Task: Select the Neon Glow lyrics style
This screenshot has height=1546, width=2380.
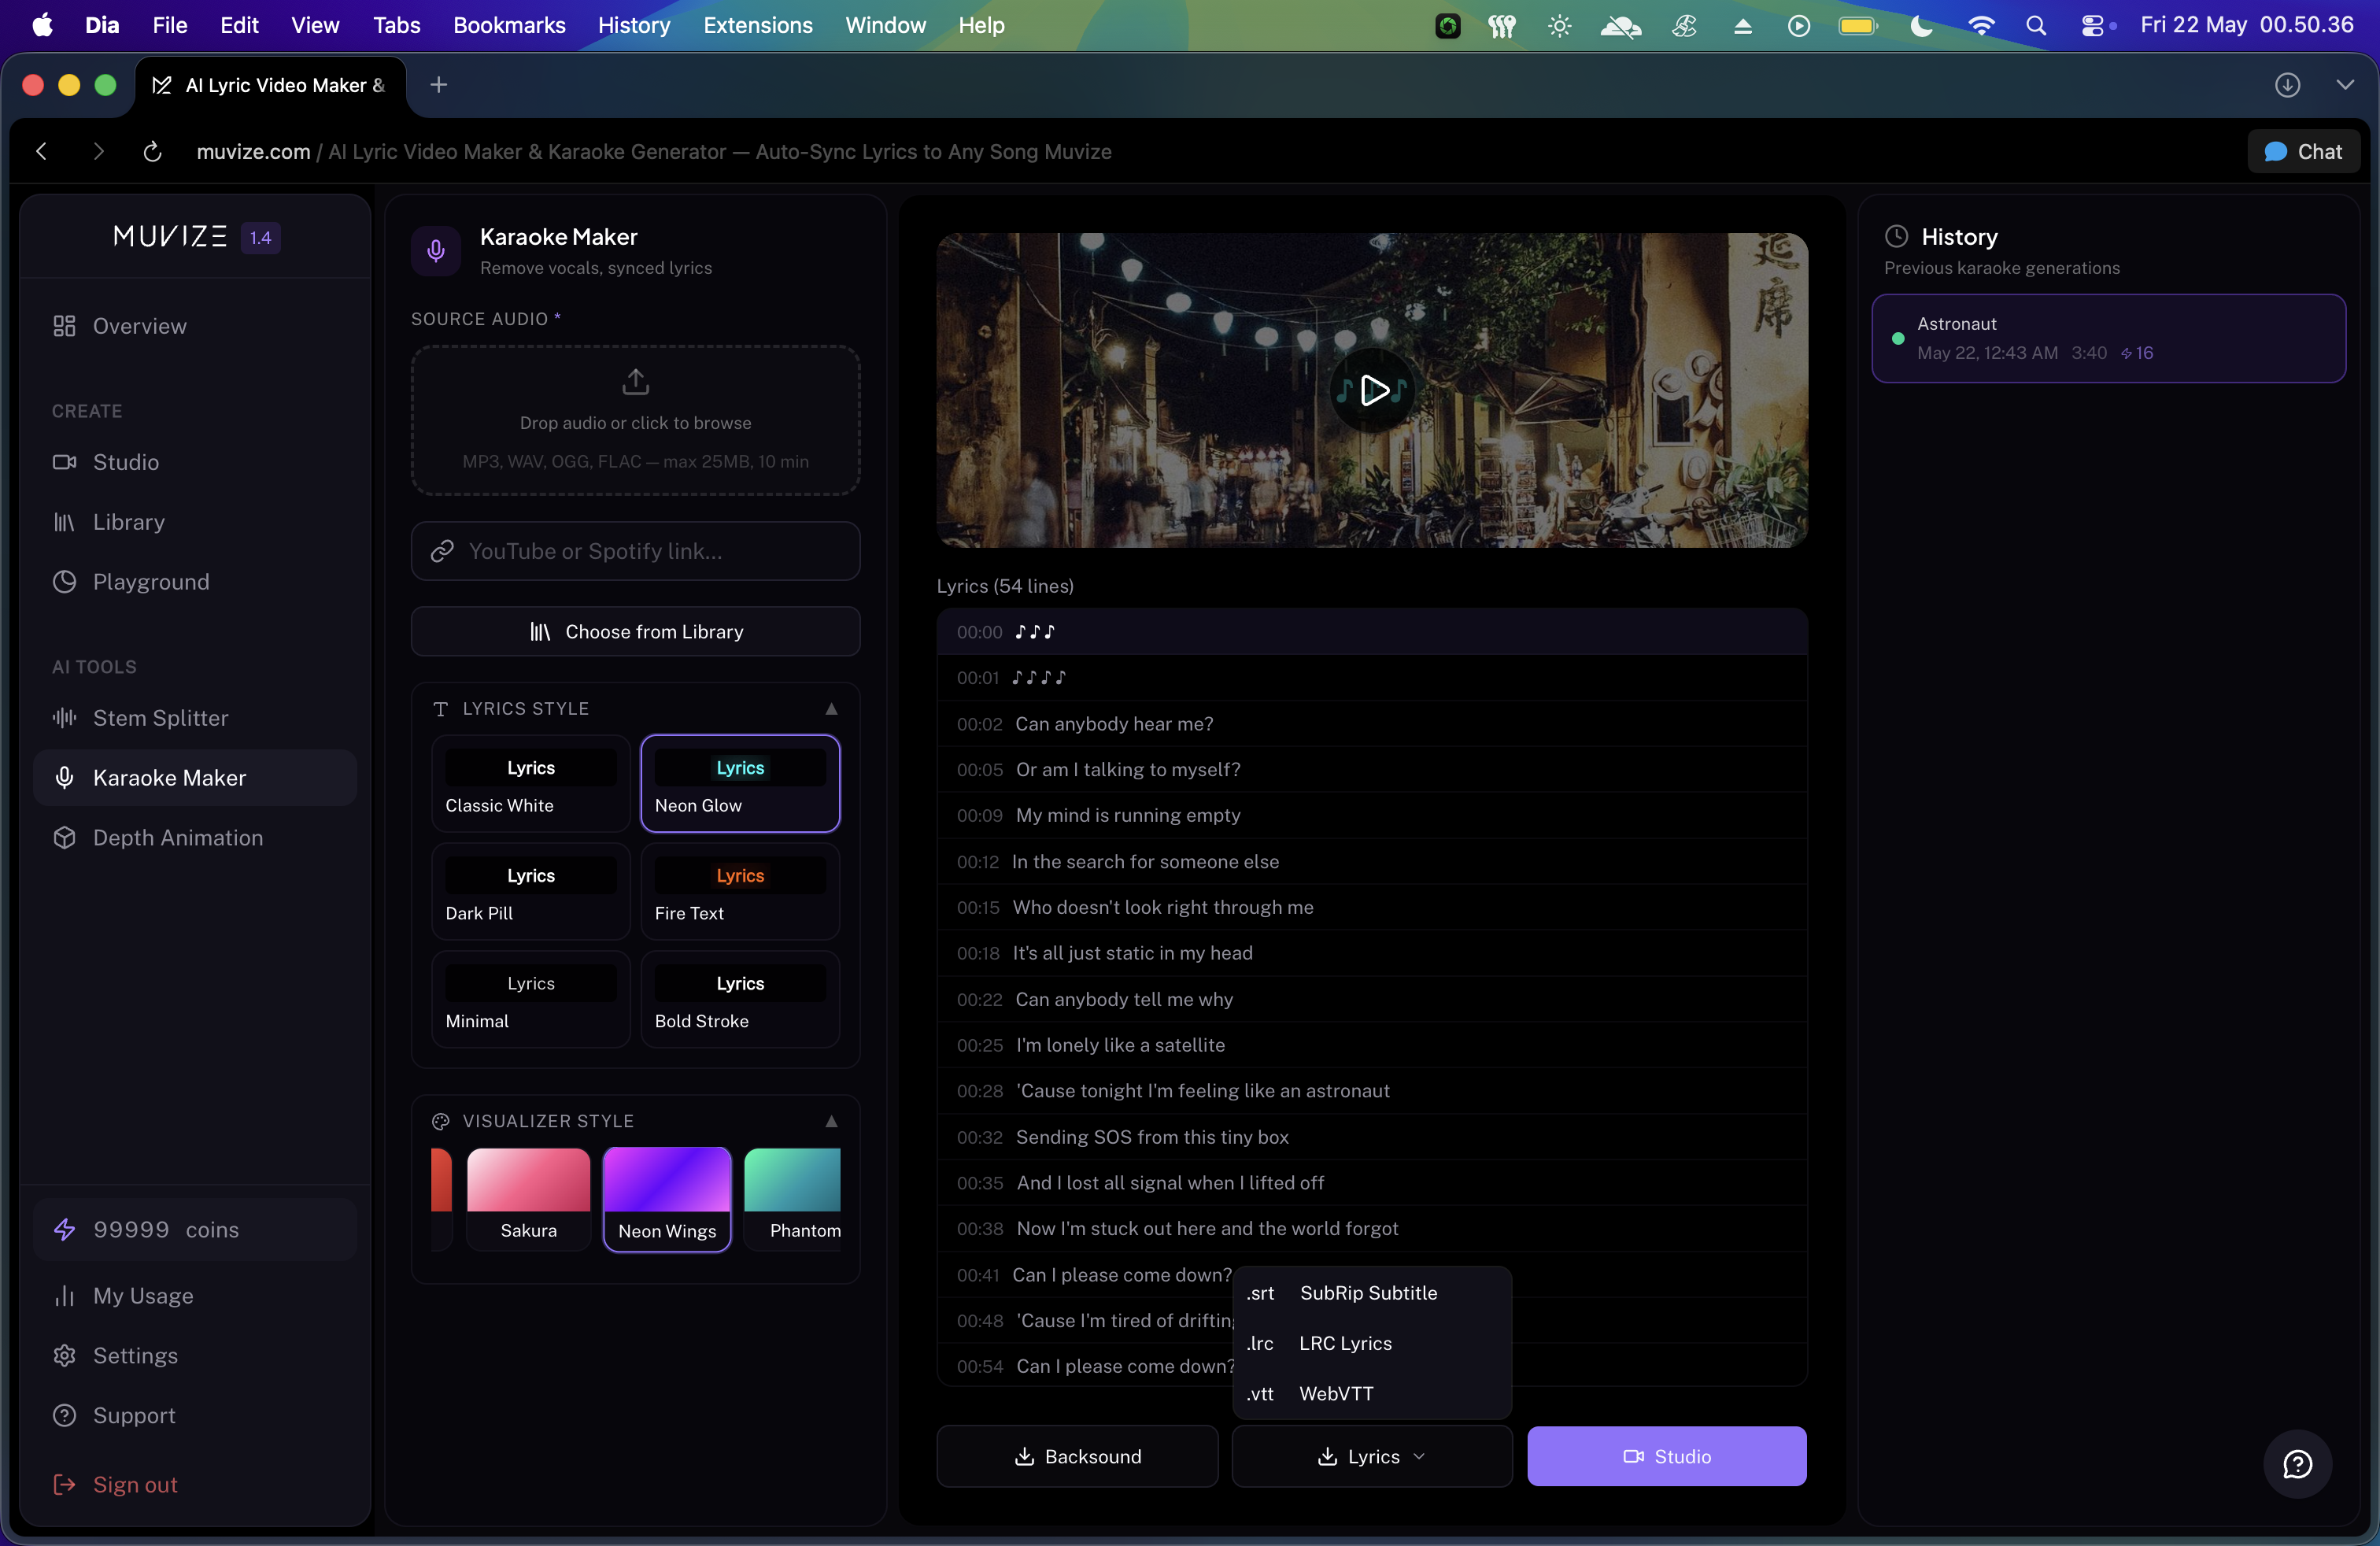Action: [x=740, y=784]
